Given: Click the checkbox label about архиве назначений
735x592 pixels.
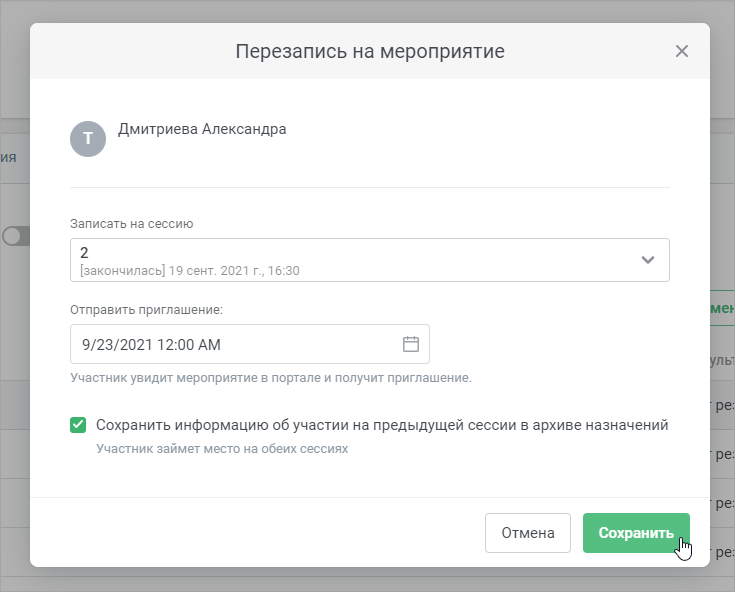Looking at the screenshot, I should pos(382,425).
